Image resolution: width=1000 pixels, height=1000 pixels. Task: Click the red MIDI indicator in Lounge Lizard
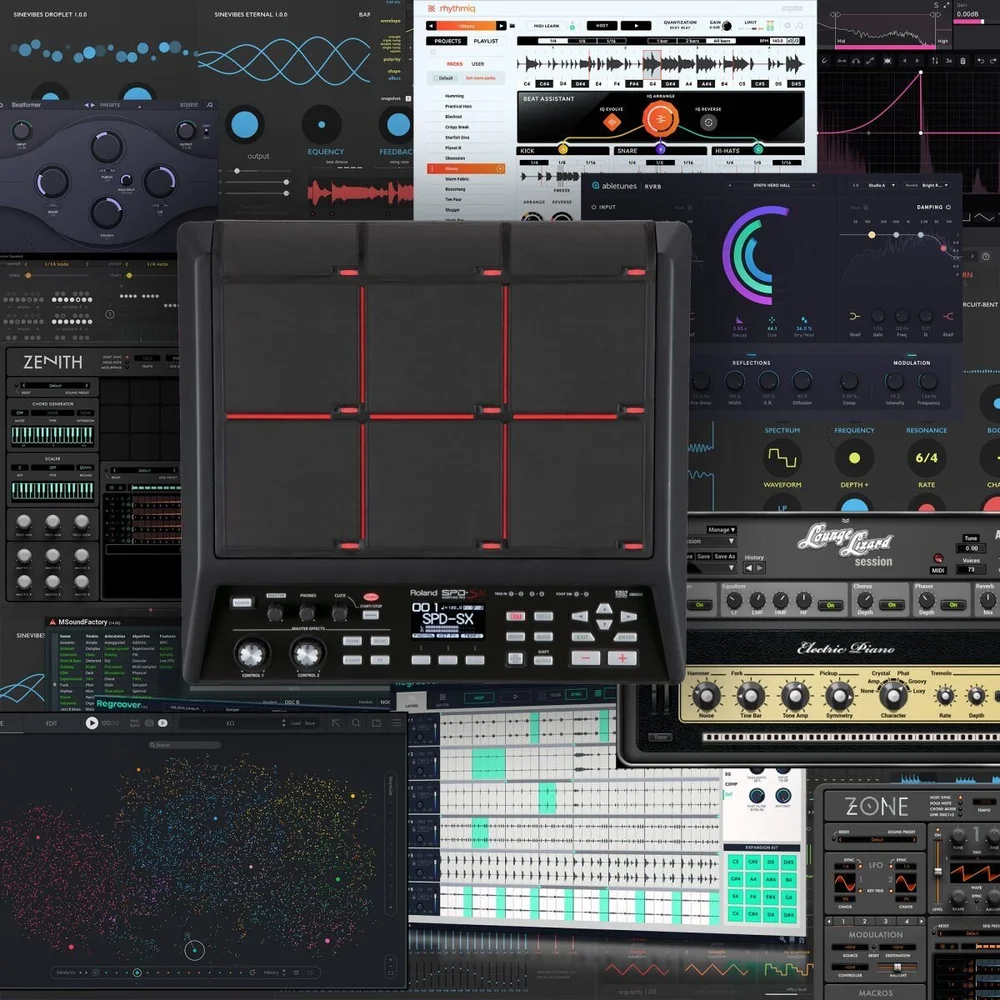(938, 558)
